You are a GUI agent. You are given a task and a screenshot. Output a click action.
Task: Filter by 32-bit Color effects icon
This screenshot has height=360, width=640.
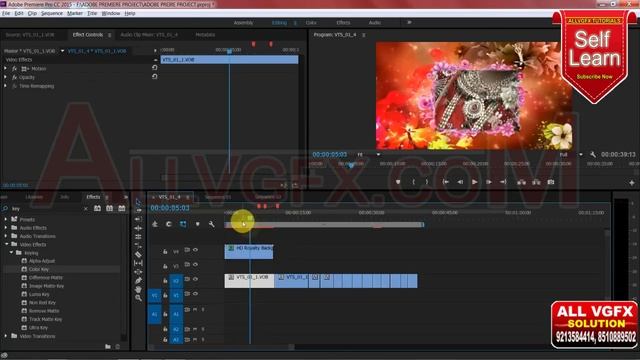(109, 208)
